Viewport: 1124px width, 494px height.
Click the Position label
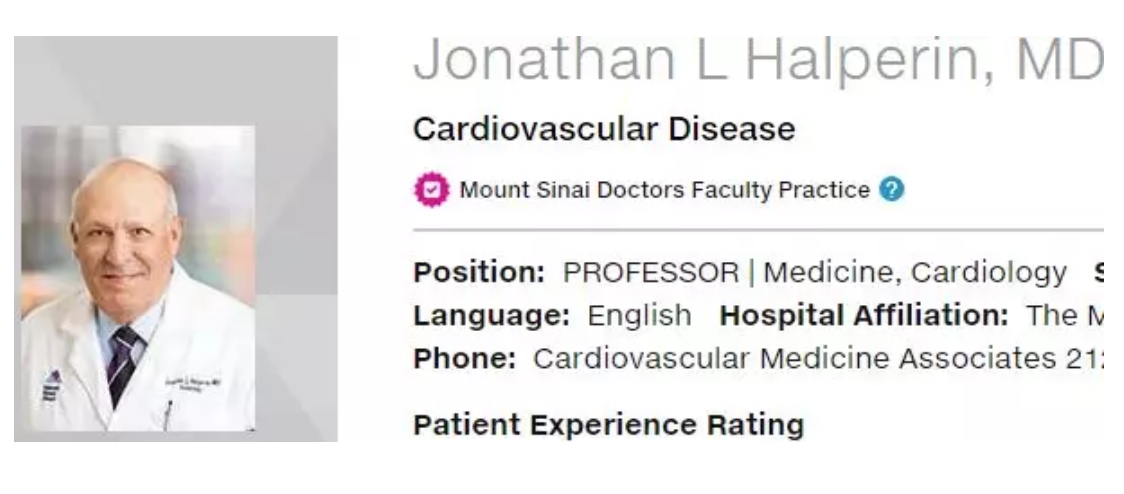tap(480, 272)
